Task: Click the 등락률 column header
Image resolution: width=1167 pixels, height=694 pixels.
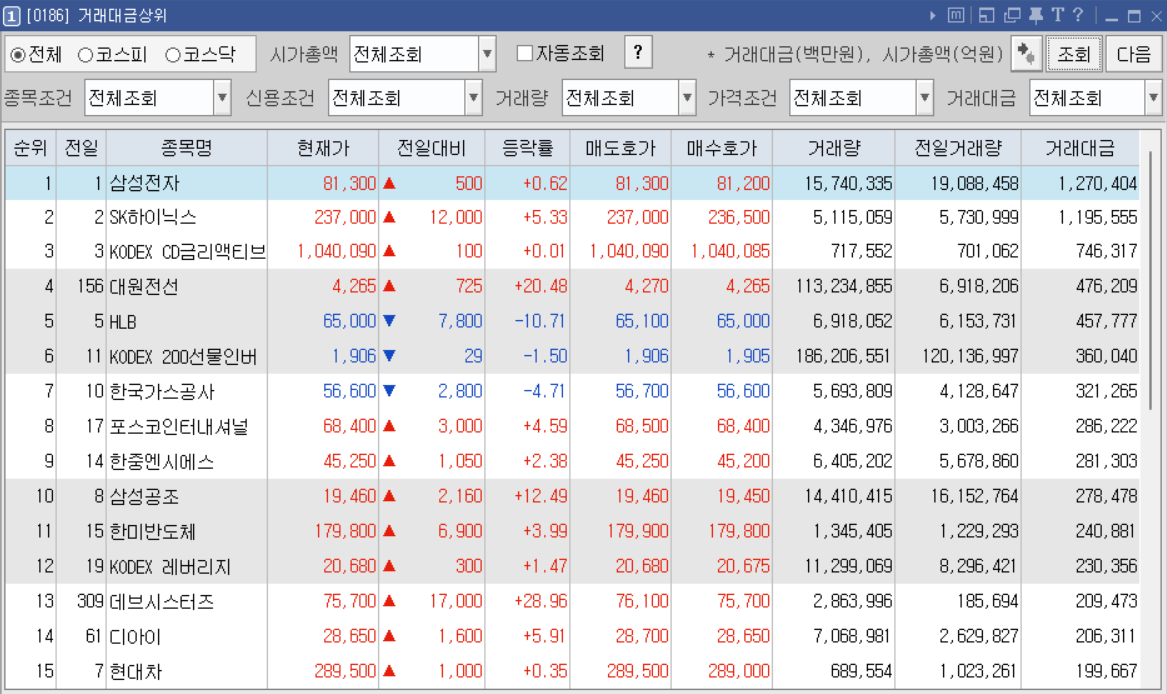Action: 528,148
